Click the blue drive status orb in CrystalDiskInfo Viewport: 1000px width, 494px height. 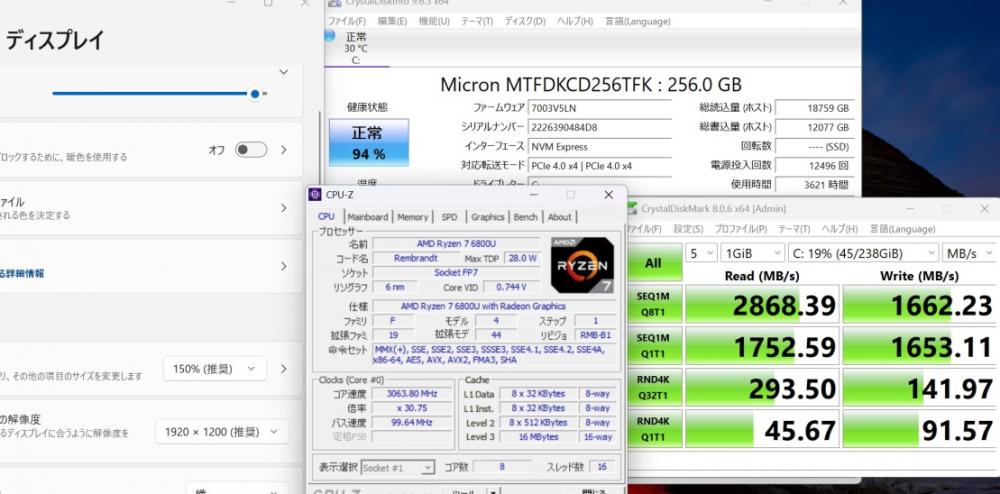pos(329,36)
